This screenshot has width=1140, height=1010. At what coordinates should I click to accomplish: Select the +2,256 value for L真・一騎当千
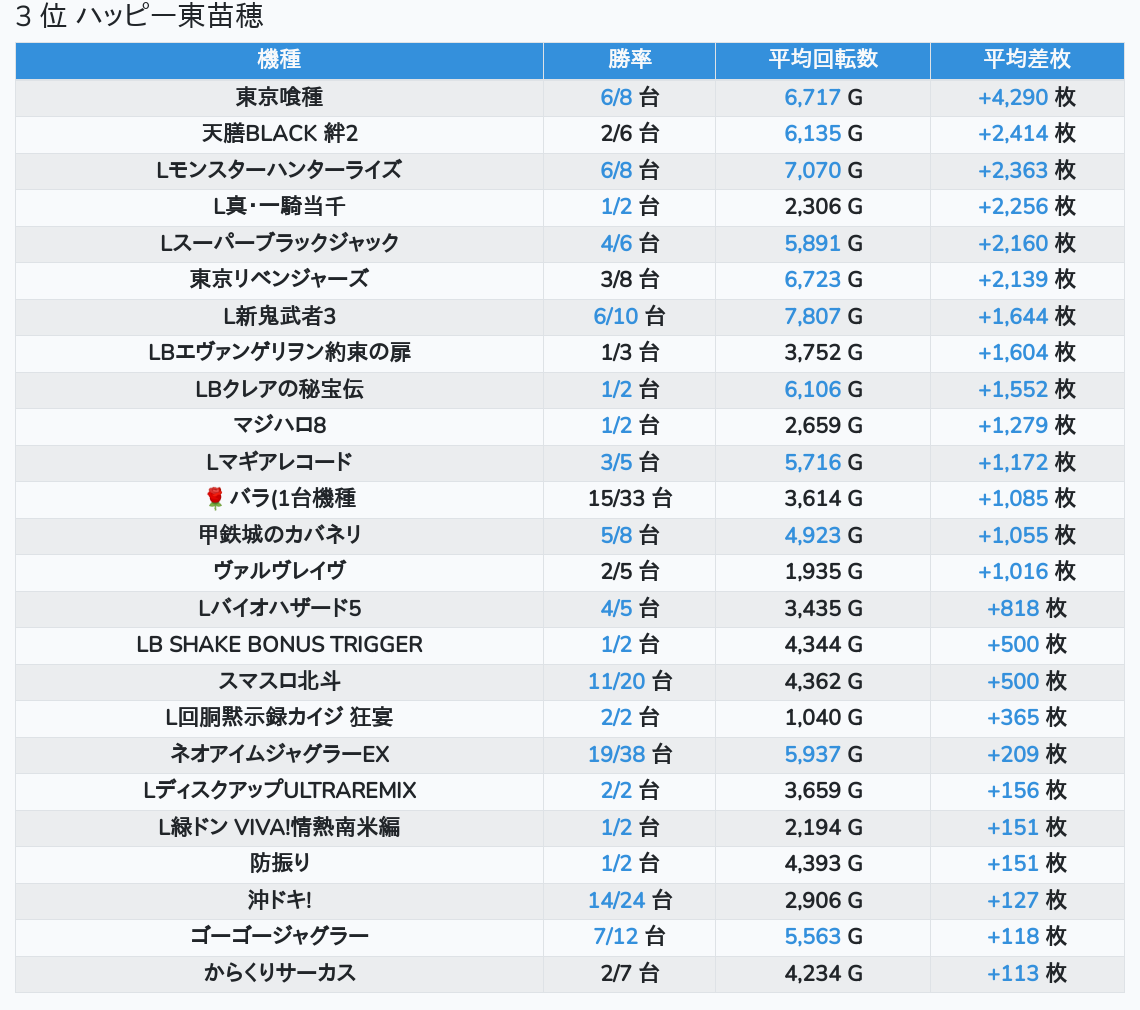tap(1012, 206)
